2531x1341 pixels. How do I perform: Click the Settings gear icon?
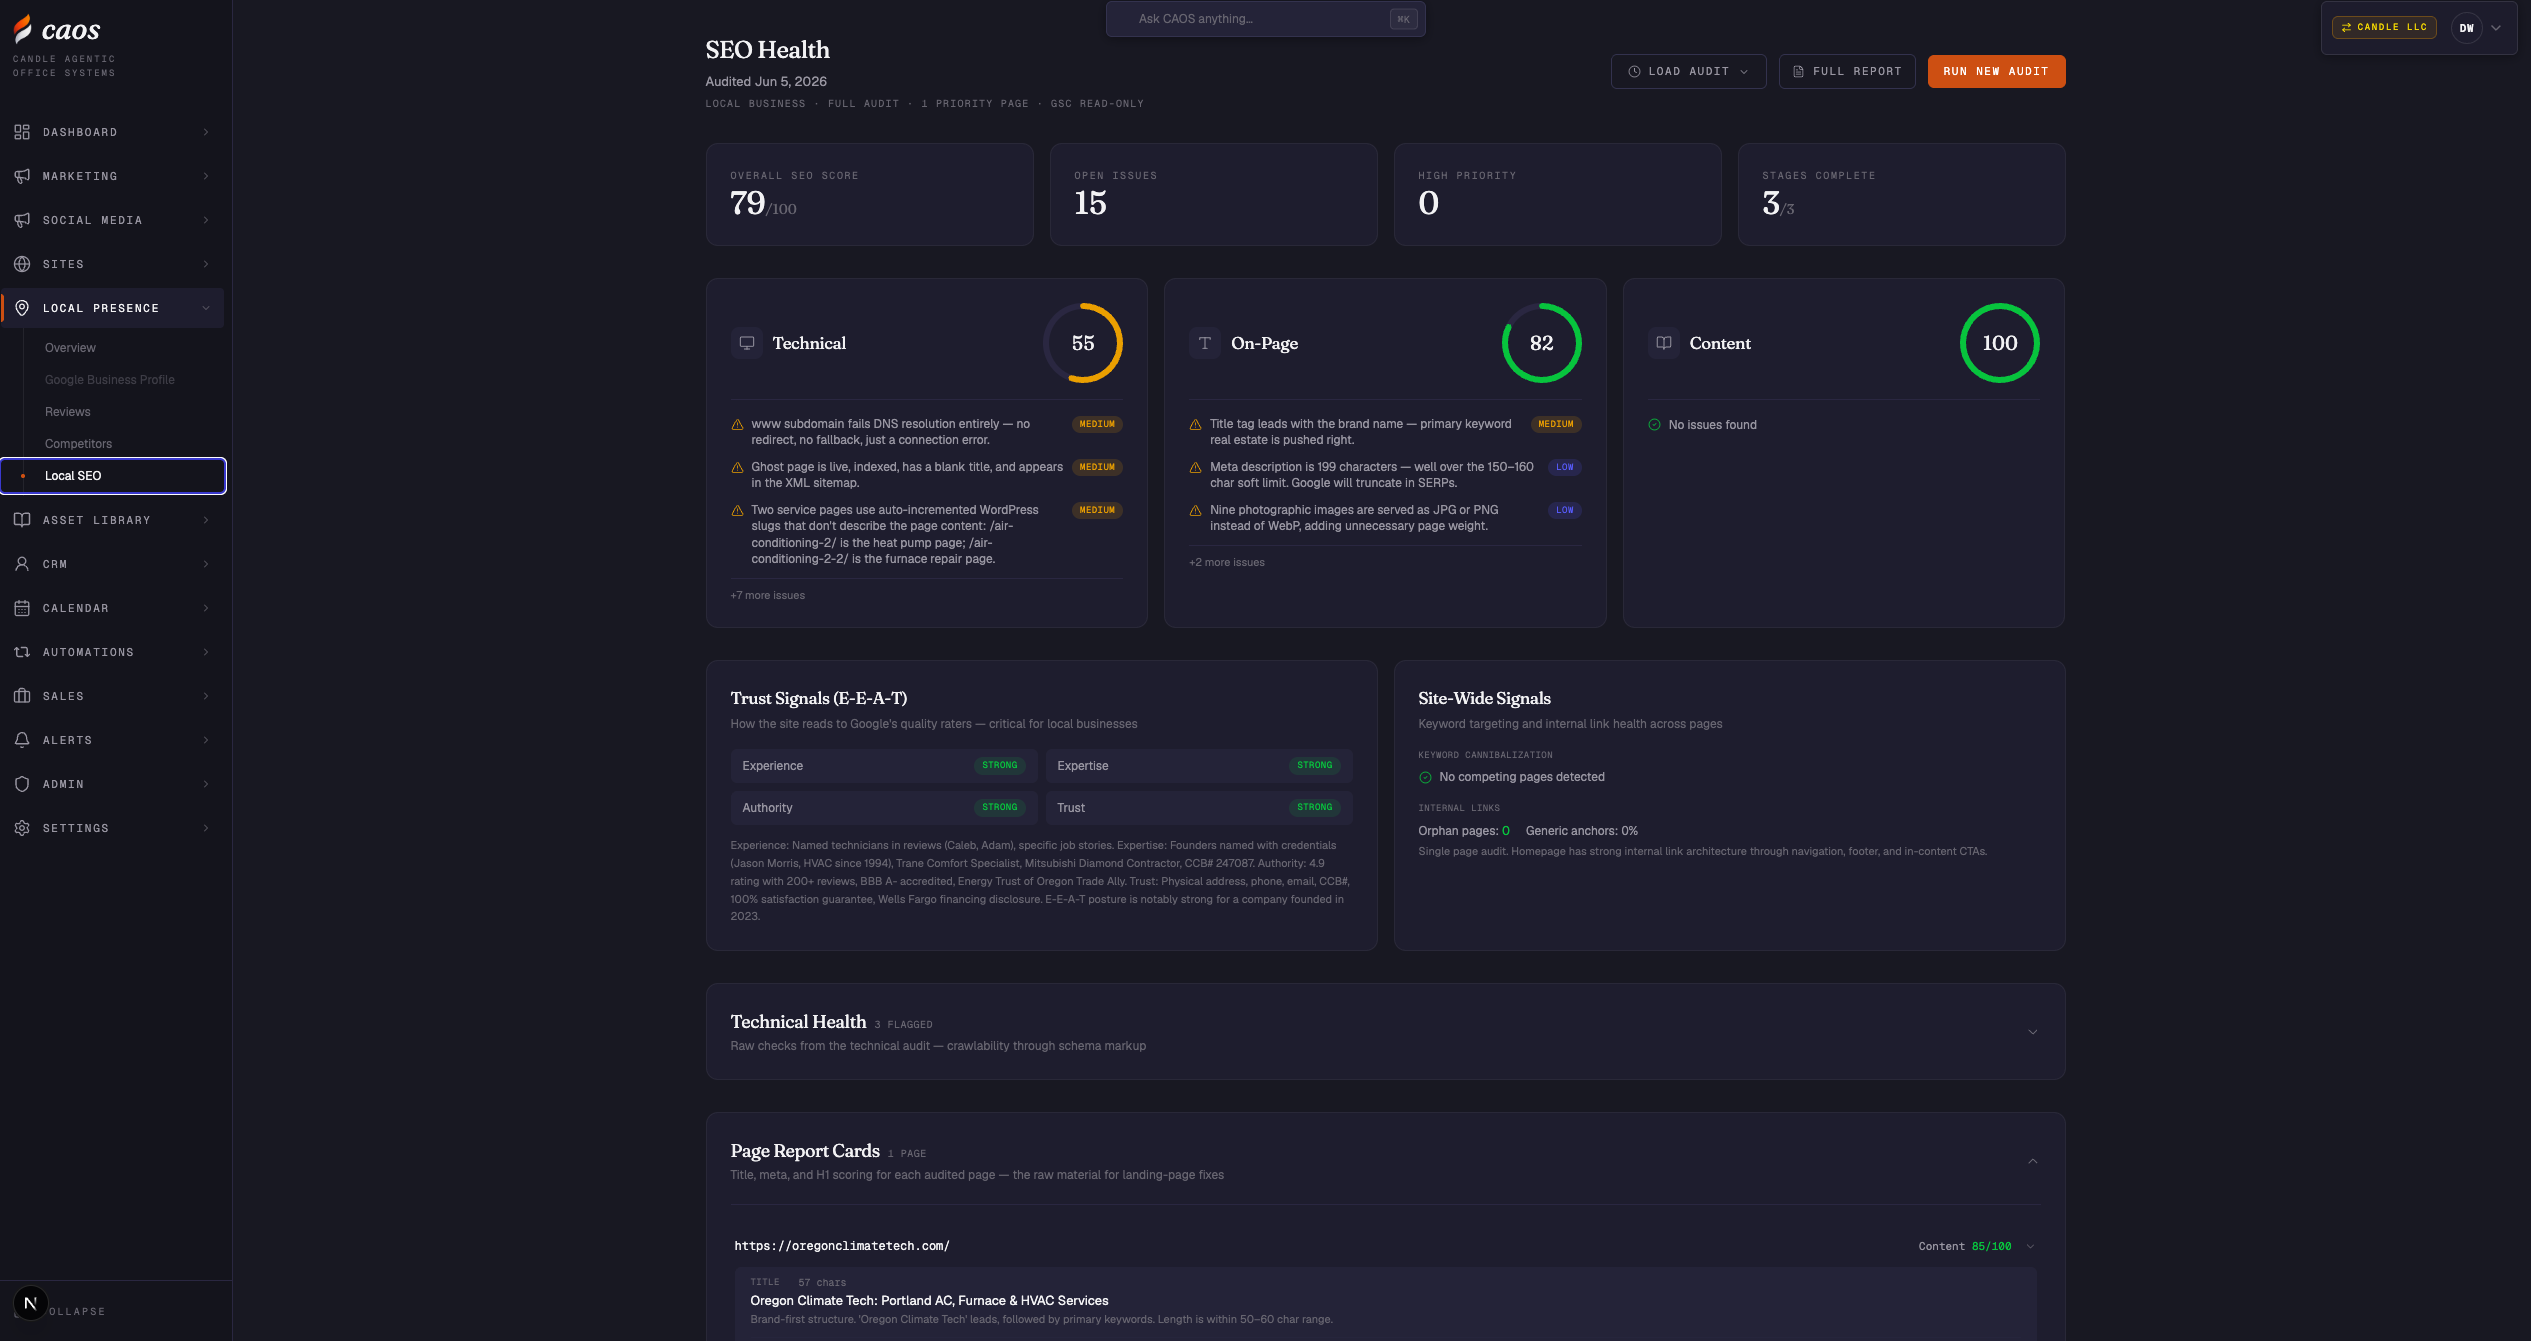pos(22,828)
